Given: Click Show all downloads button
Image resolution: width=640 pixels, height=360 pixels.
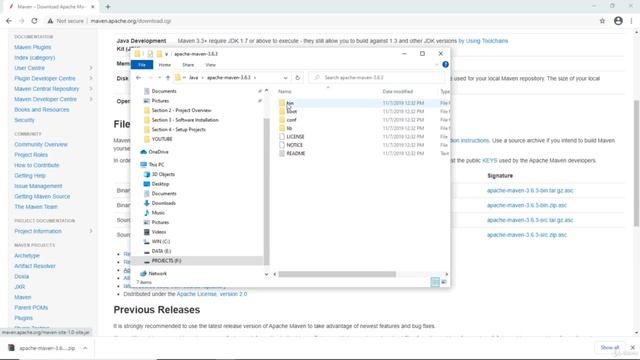Looking at the screenshot, I should [609, 347].
